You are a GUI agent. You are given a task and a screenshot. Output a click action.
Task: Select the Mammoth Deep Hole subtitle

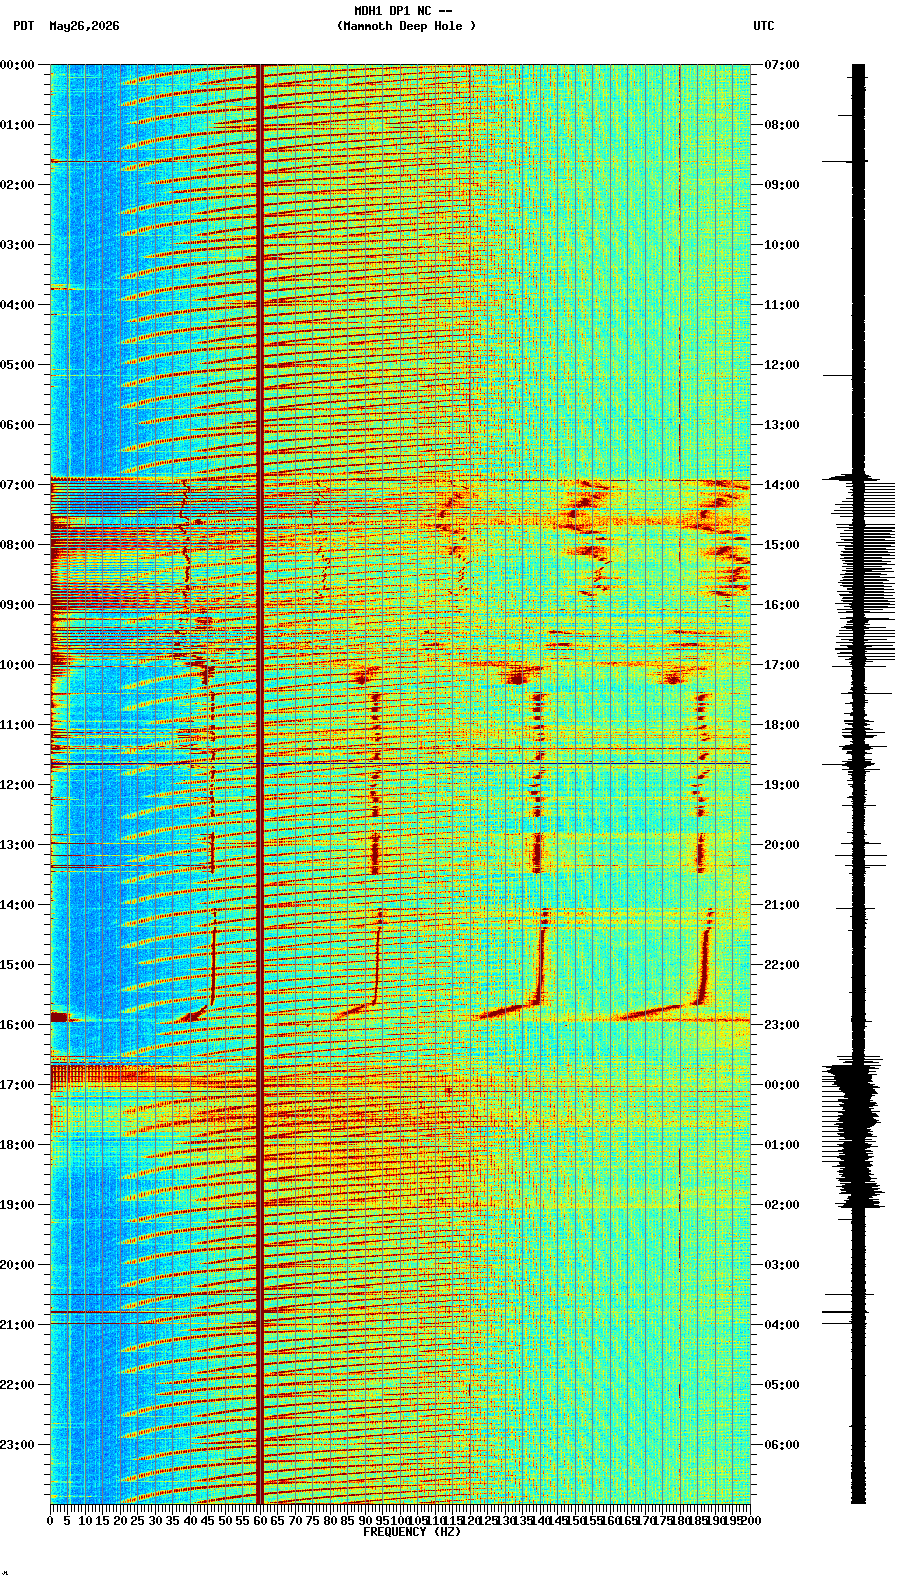click(406, 26)
